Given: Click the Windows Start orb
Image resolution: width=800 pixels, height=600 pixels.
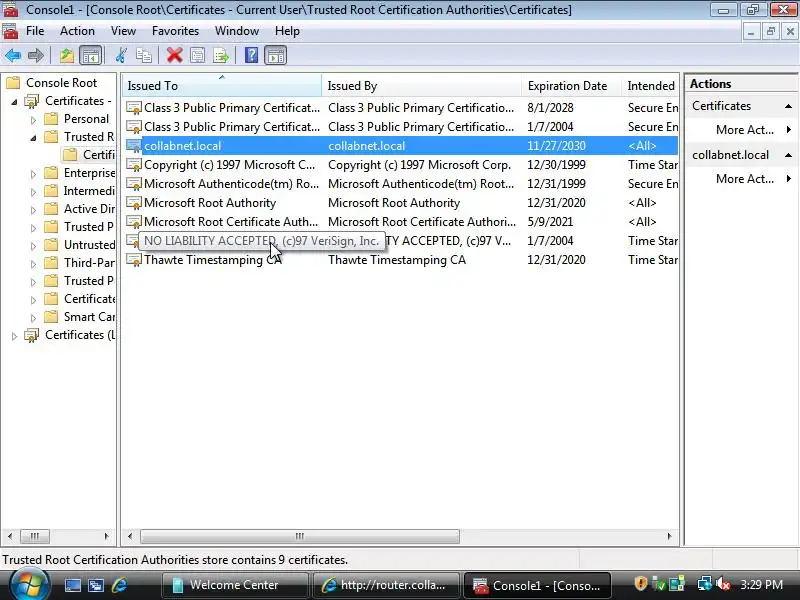Looking at the screenshot, I should [29, 585].
